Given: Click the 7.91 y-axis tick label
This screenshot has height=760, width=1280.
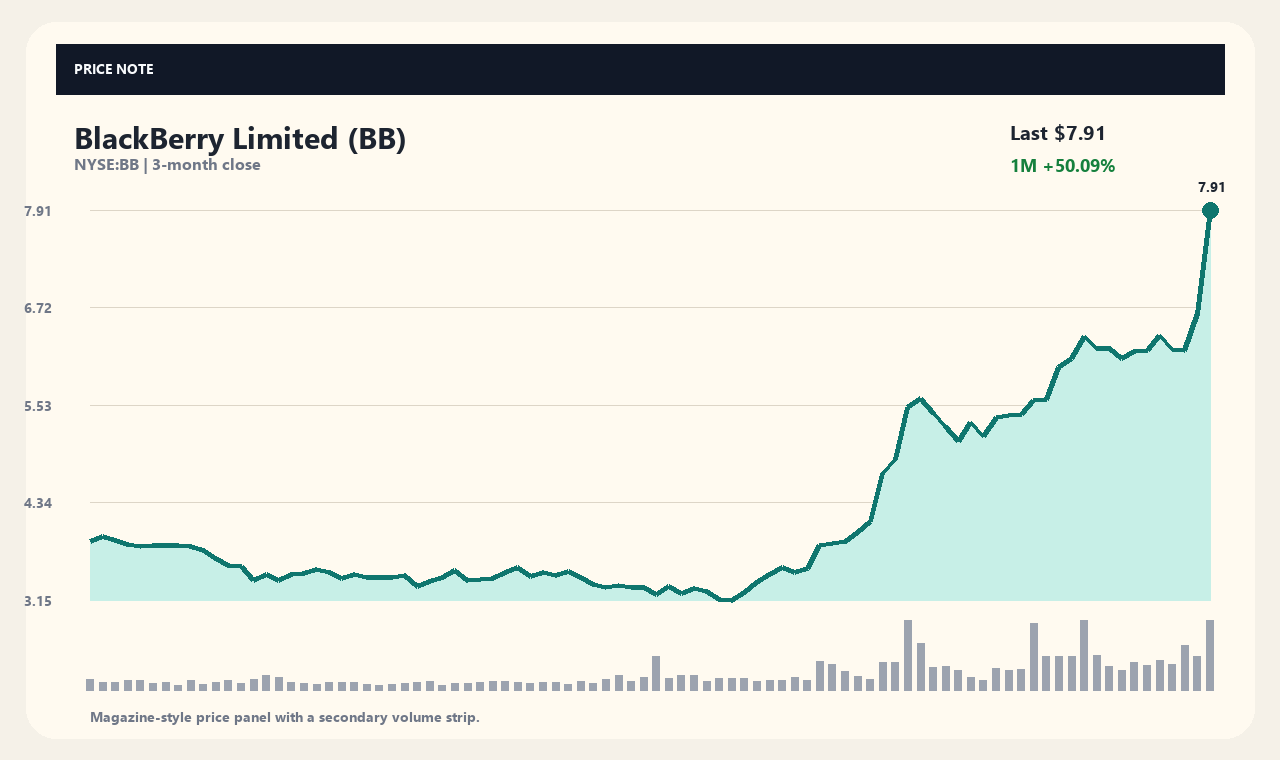Looking at the screenshot, I should (x=37, y=211).
